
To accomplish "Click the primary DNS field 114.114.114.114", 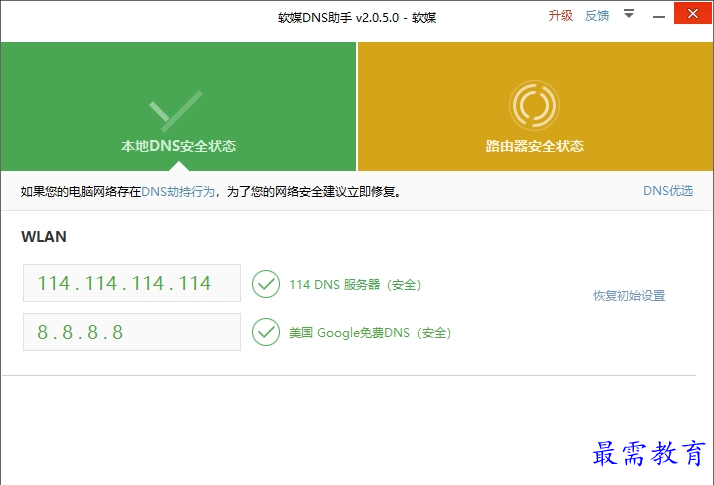I will coord(132,283).
